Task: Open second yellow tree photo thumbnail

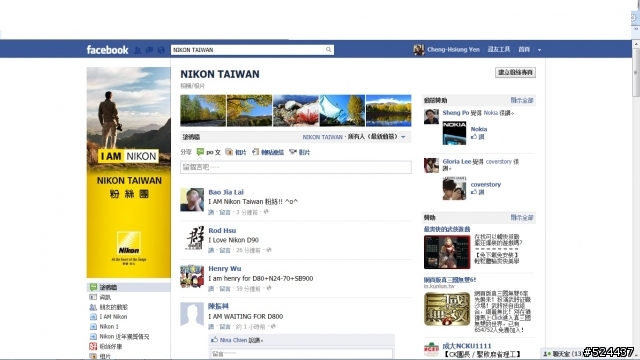Action: point(249,111)
